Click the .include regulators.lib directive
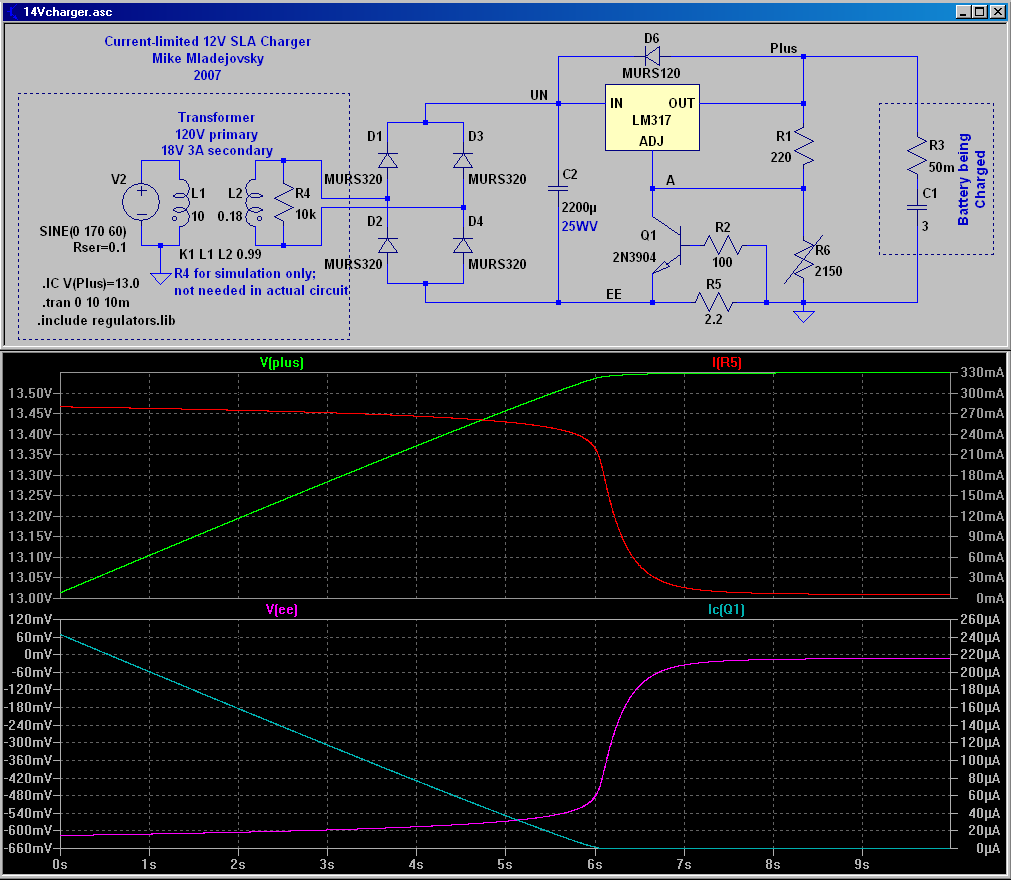The height and width of the screenshot is (880, 1011). [x=106, y=320]
